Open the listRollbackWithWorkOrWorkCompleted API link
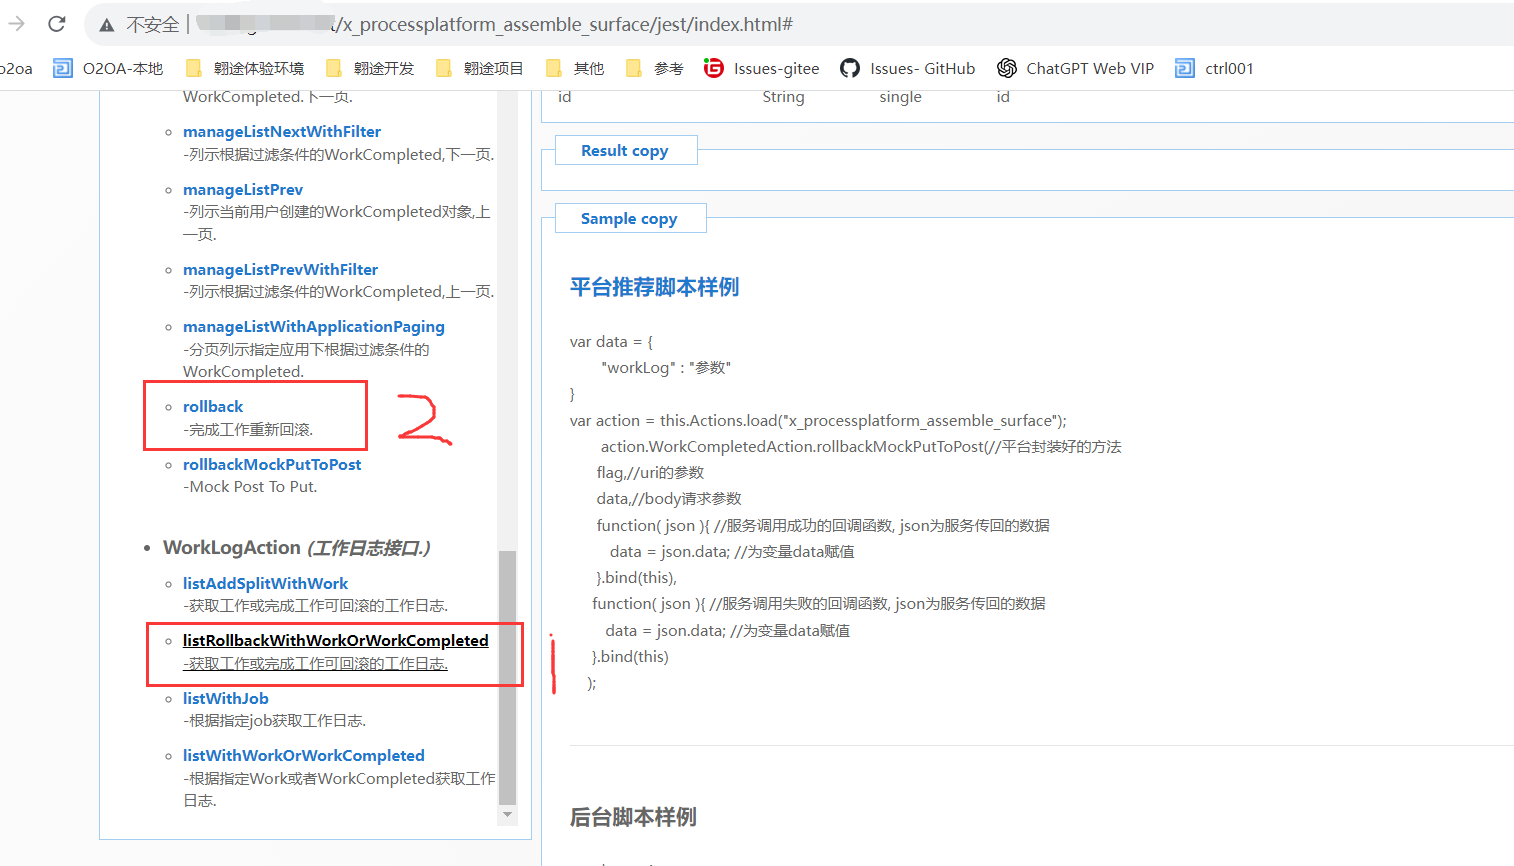 336,640
